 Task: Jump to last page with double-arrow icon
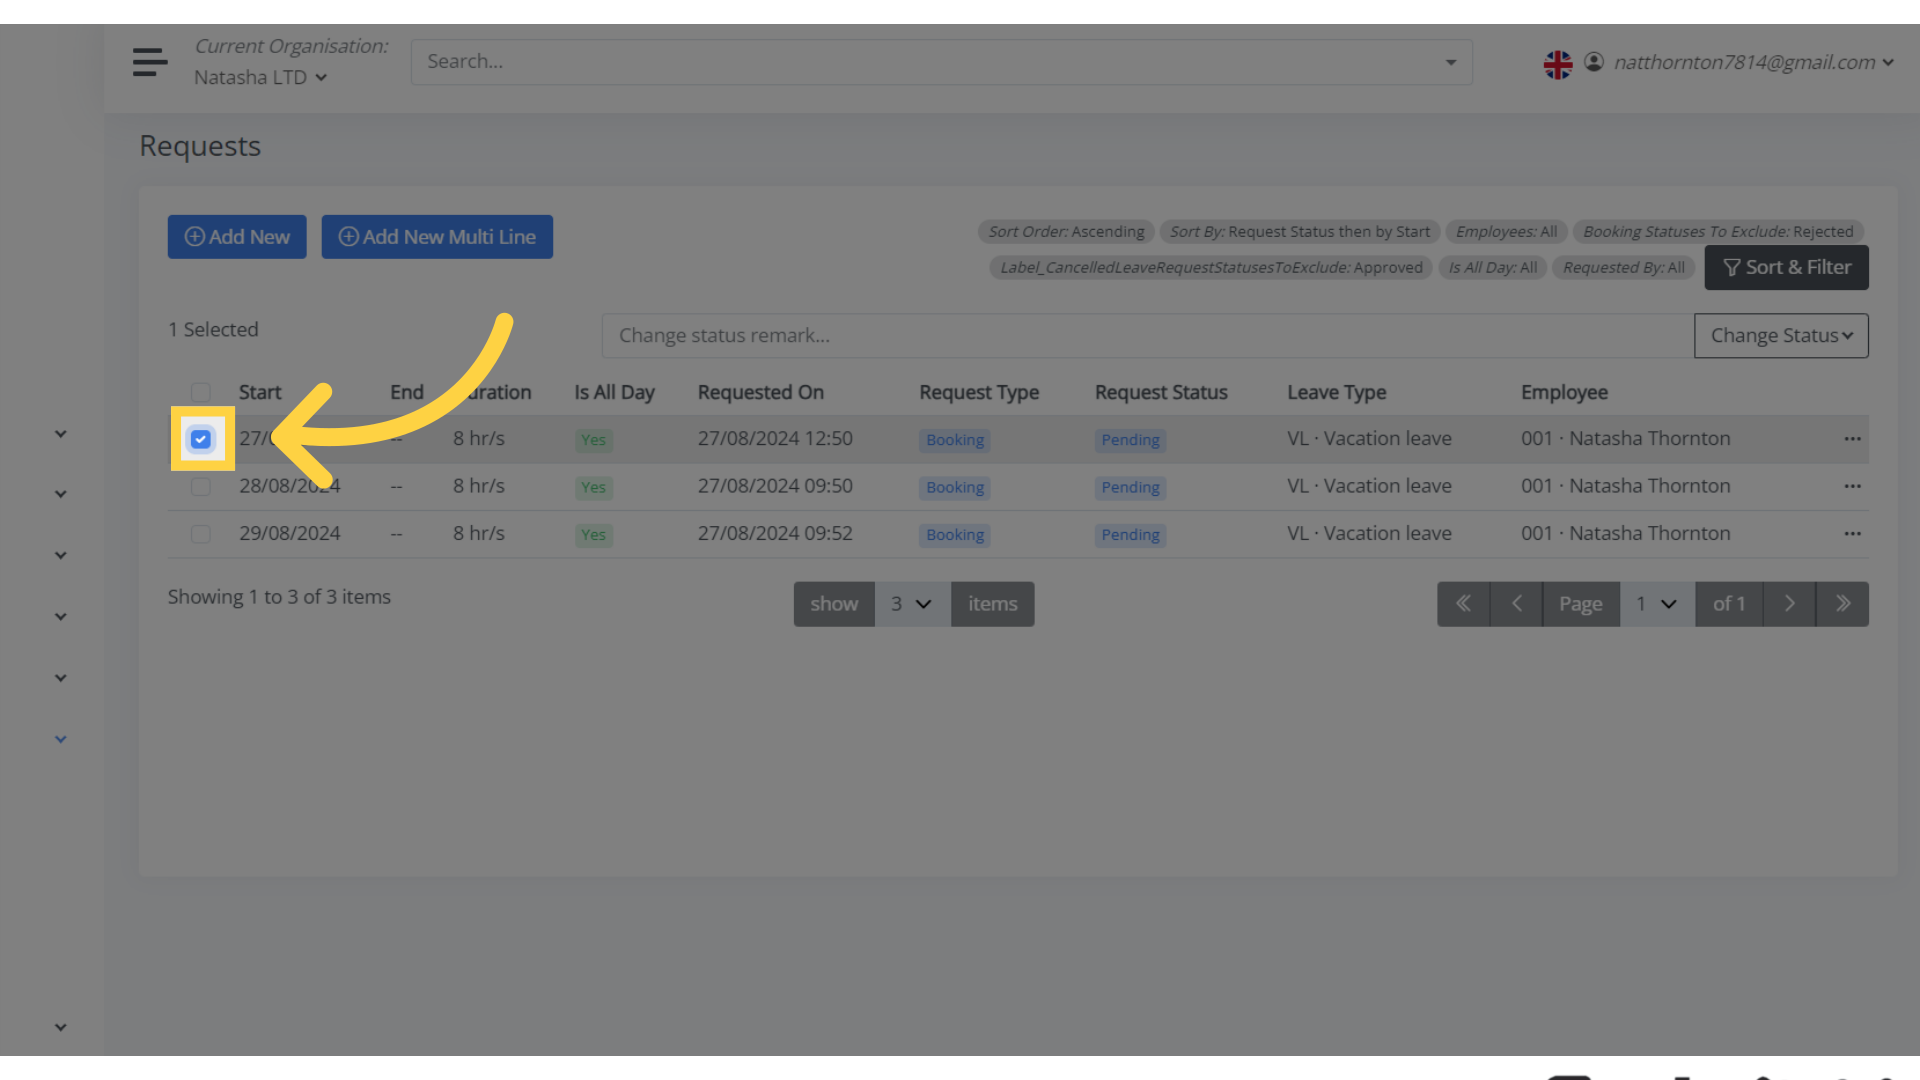[1842, 603]
